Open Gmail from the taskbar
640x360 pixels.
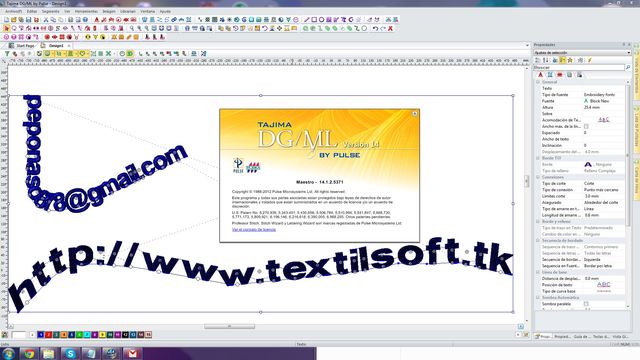click(x=132, y=353)
